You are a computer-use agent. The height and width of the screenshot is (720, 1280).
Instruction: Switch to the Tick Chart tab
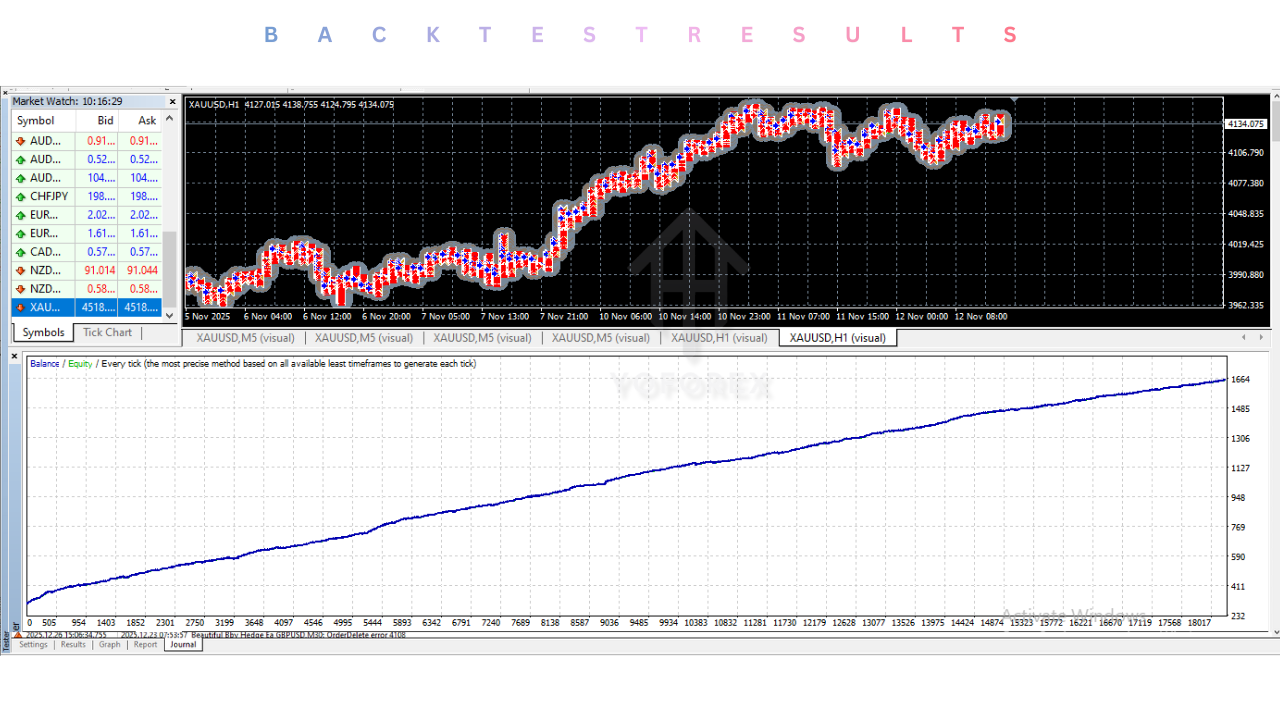(107, 332)
